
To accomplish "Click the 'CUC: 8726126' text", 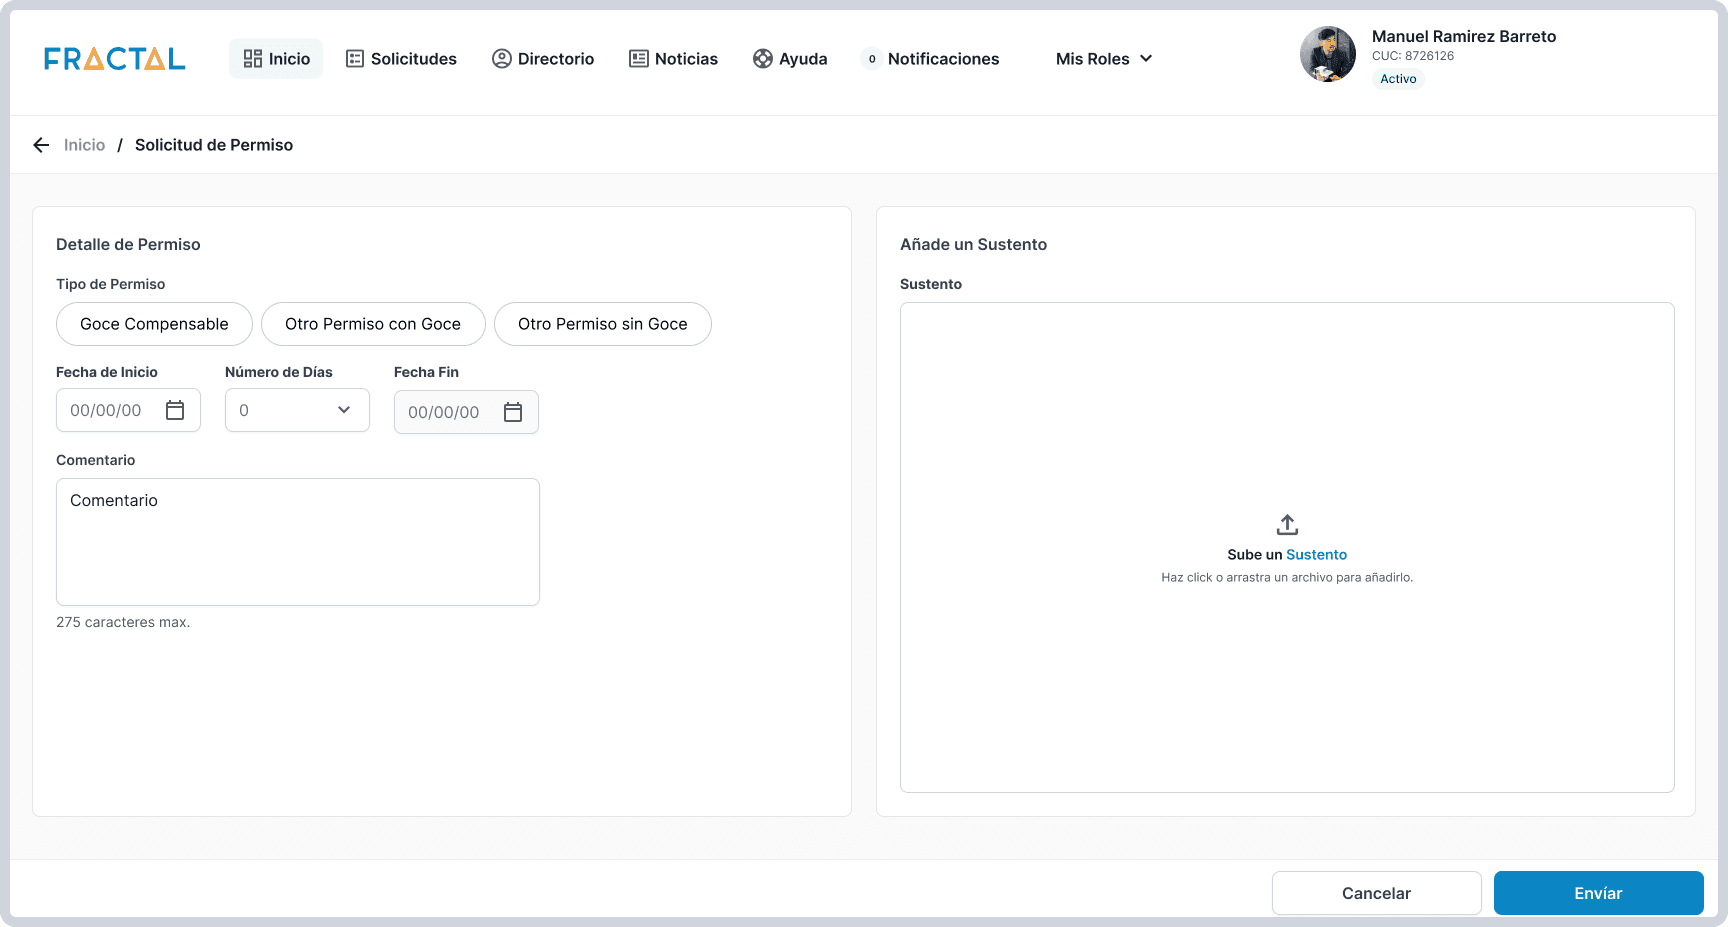I will (x=1413, y=56).
